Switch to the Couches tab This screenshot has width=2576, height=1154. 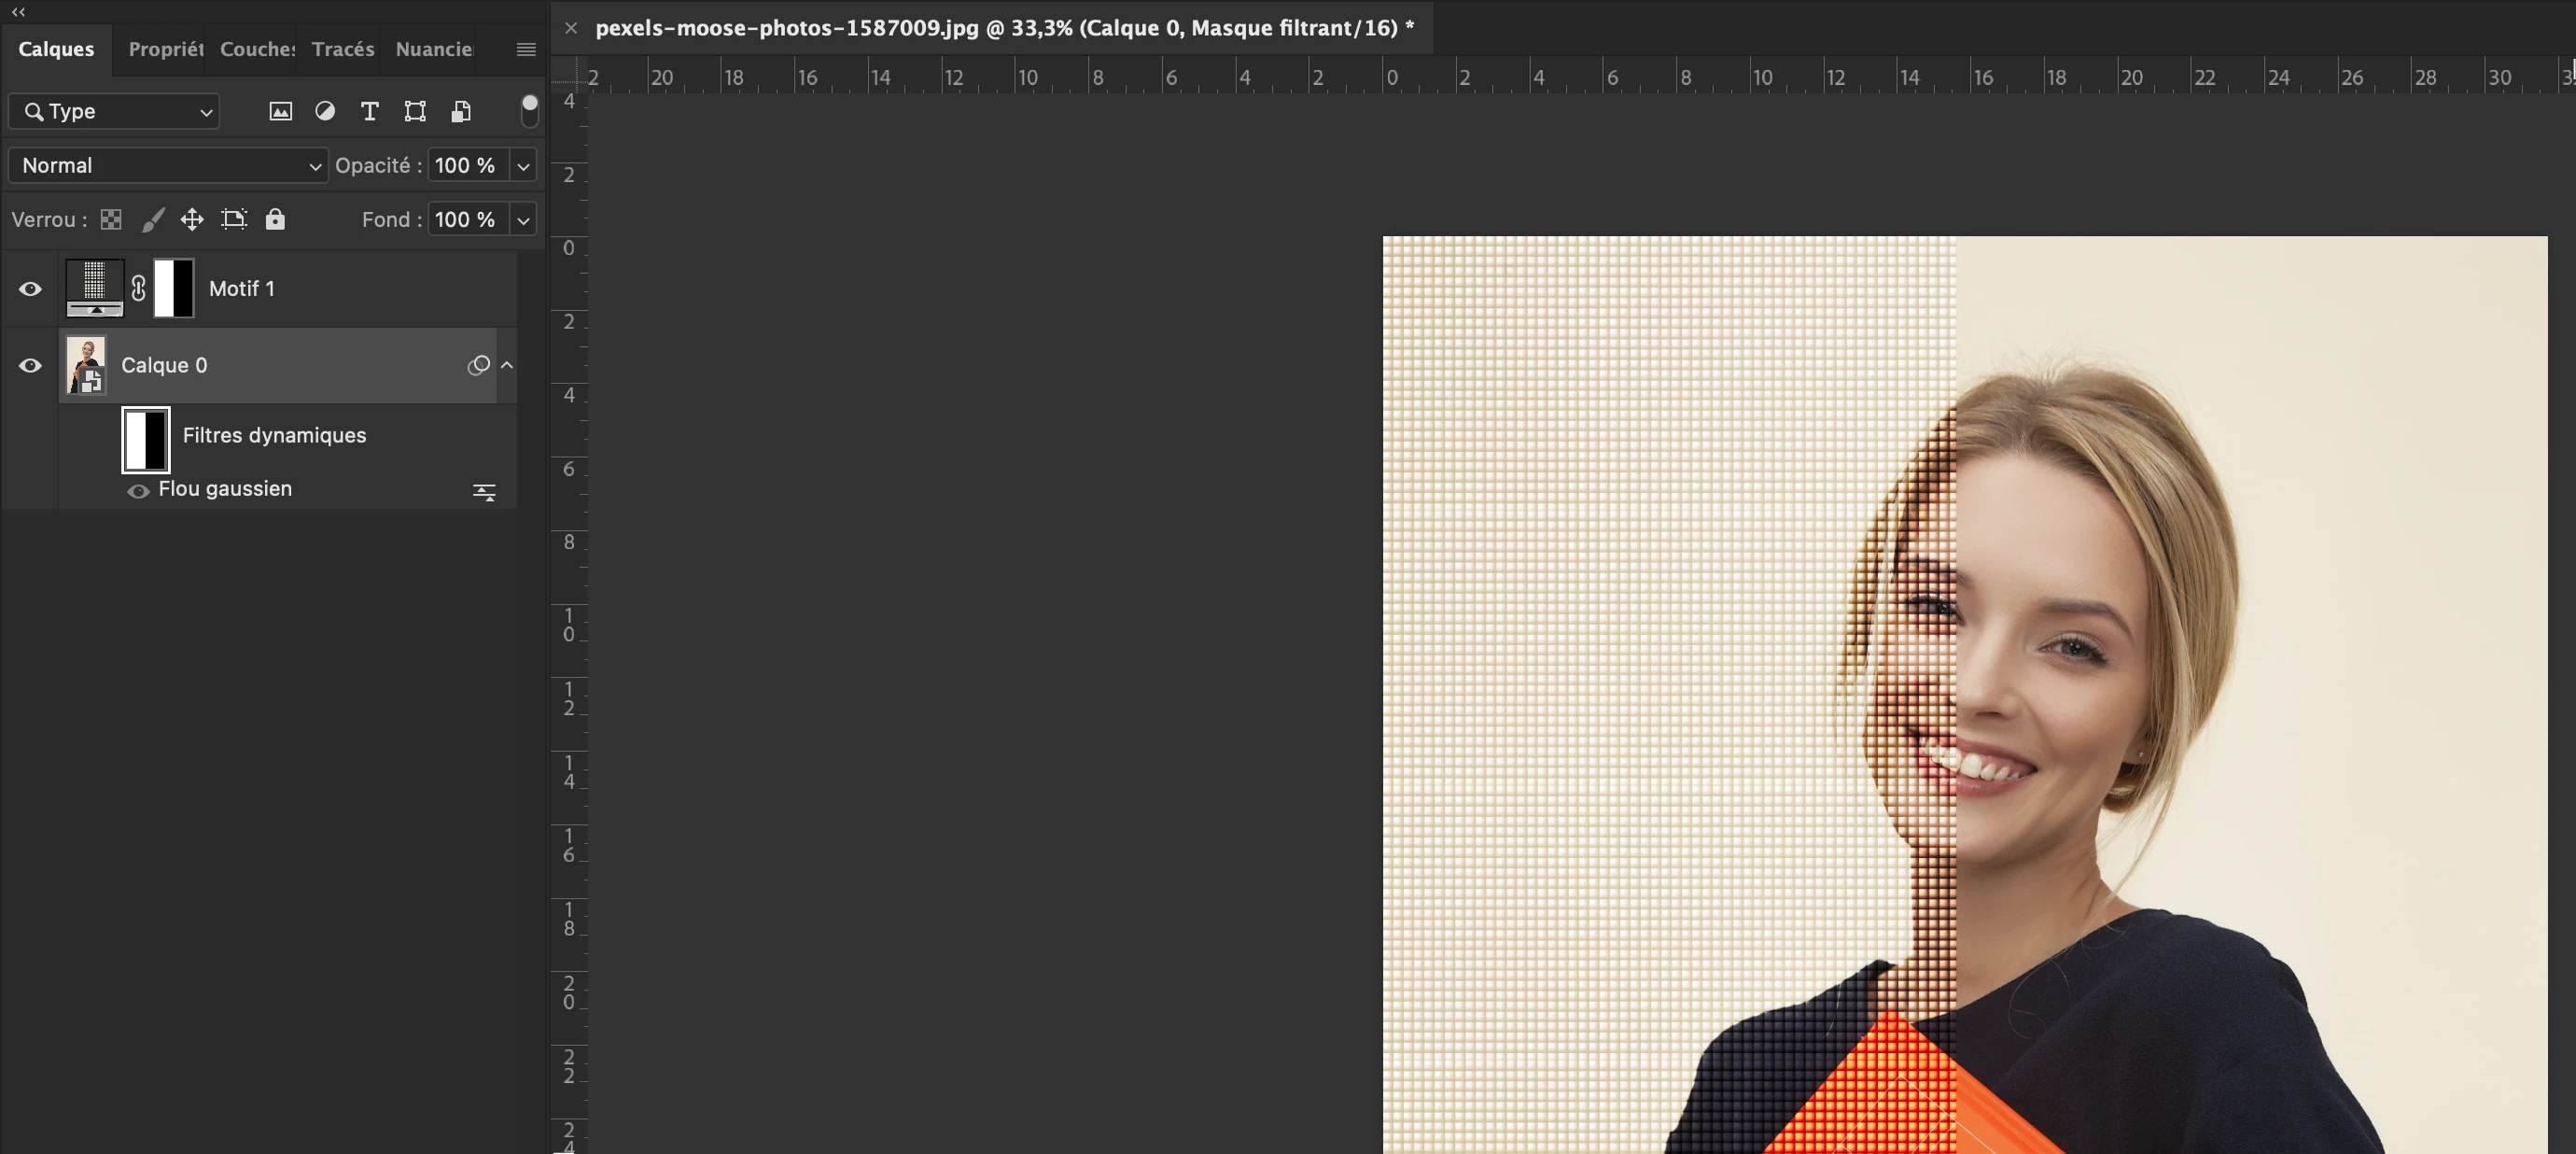(x=256, y=49)
